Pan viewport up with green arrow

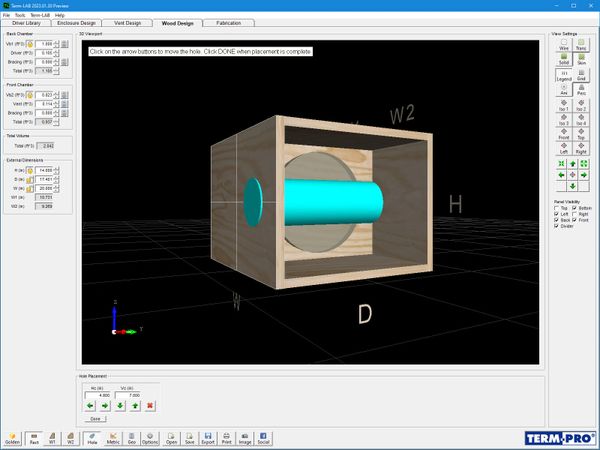pyautogui.click(x=572, y=164)
